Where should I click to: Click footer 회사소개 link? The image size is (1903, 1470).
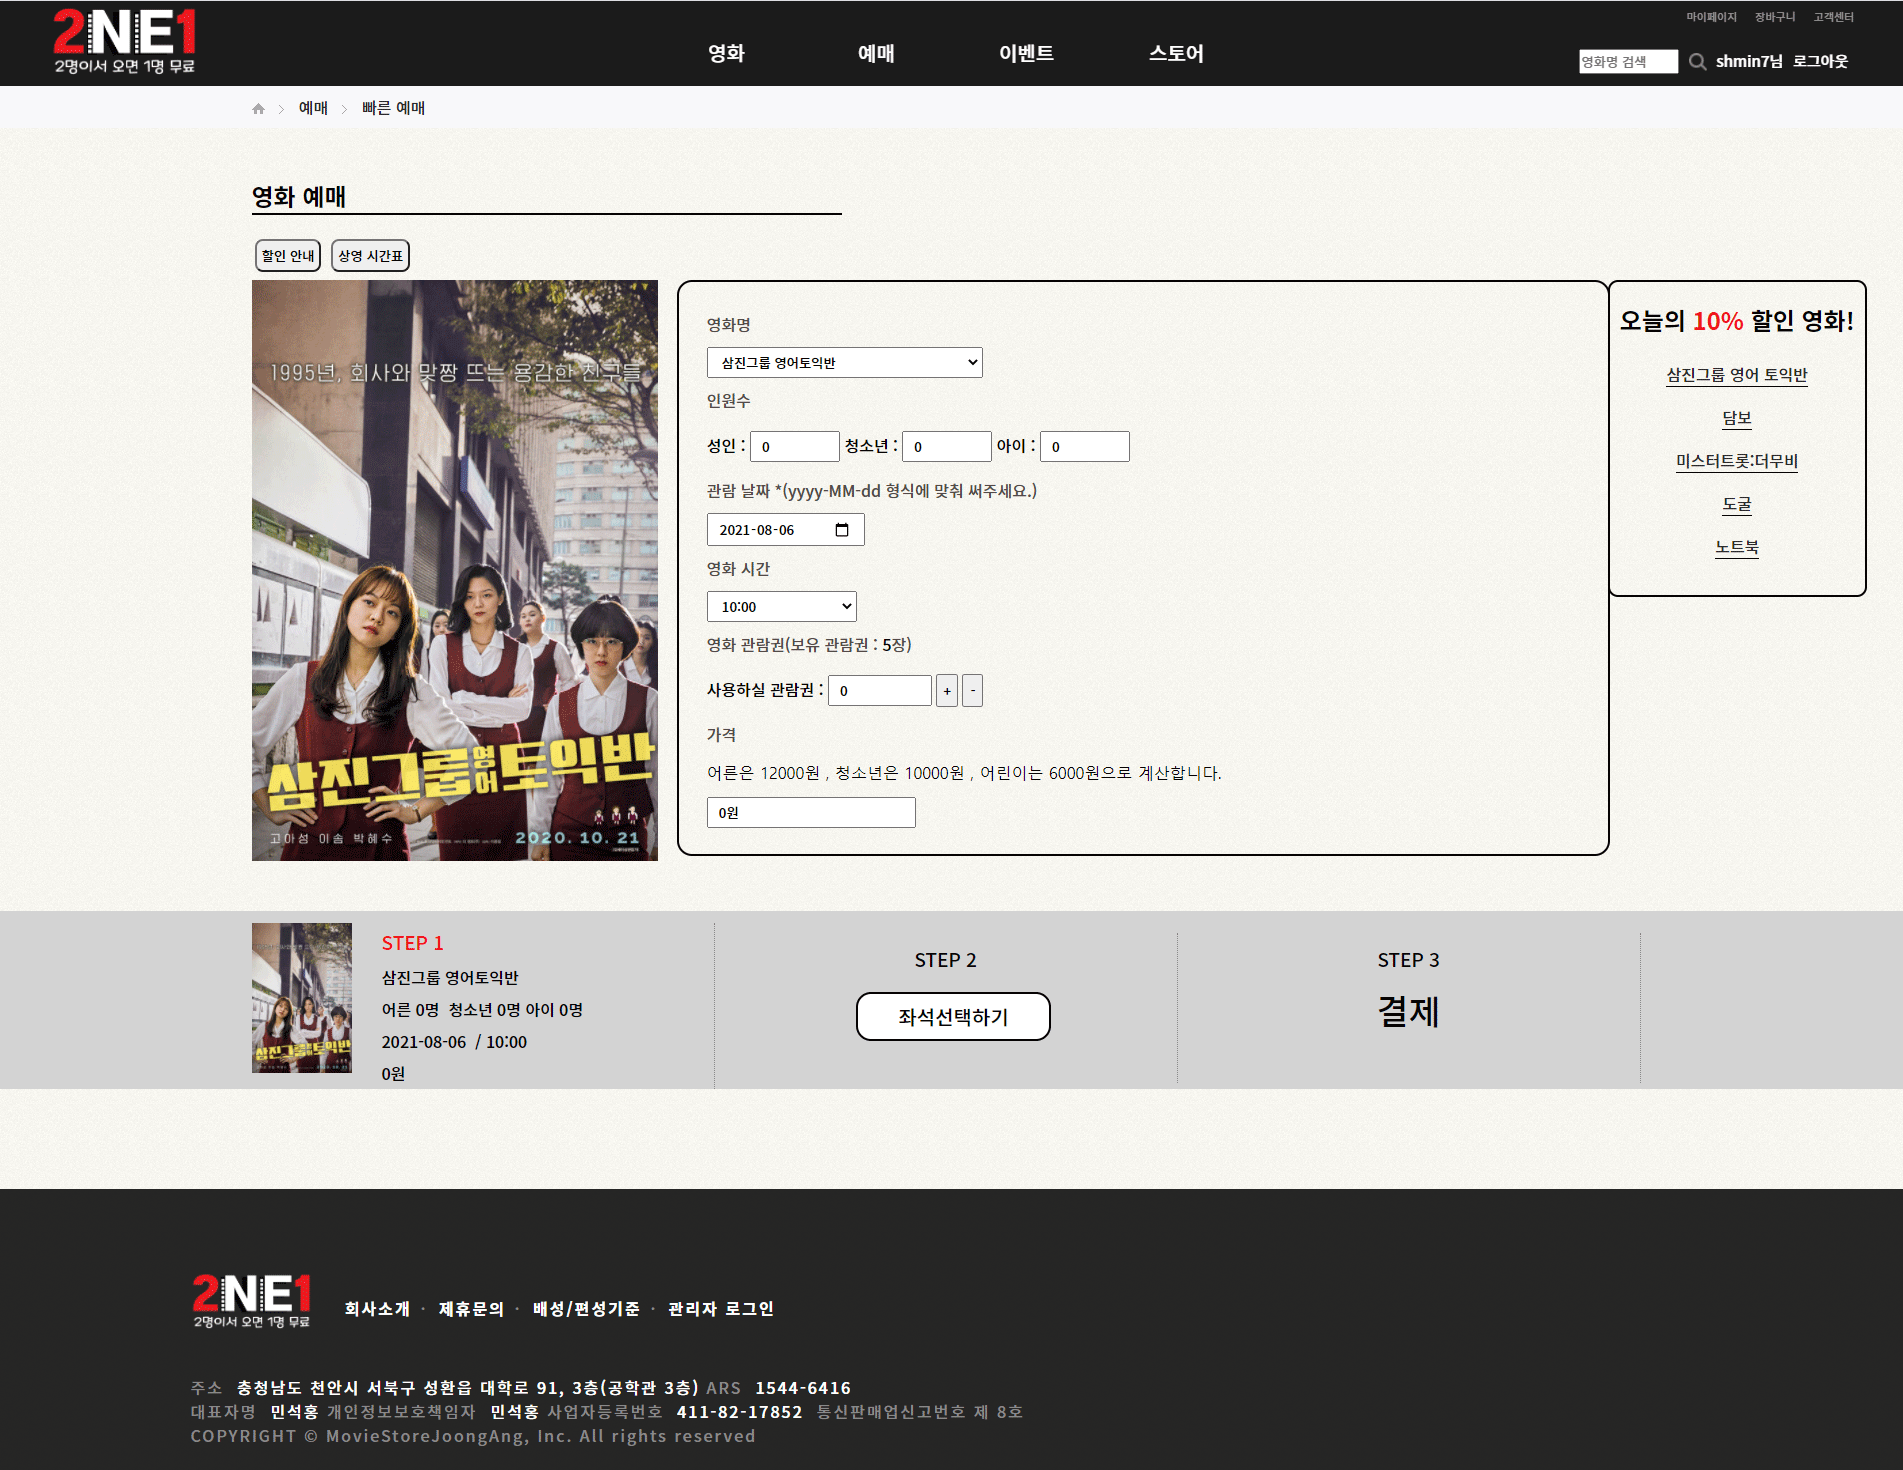click(x=377, y=1309)
